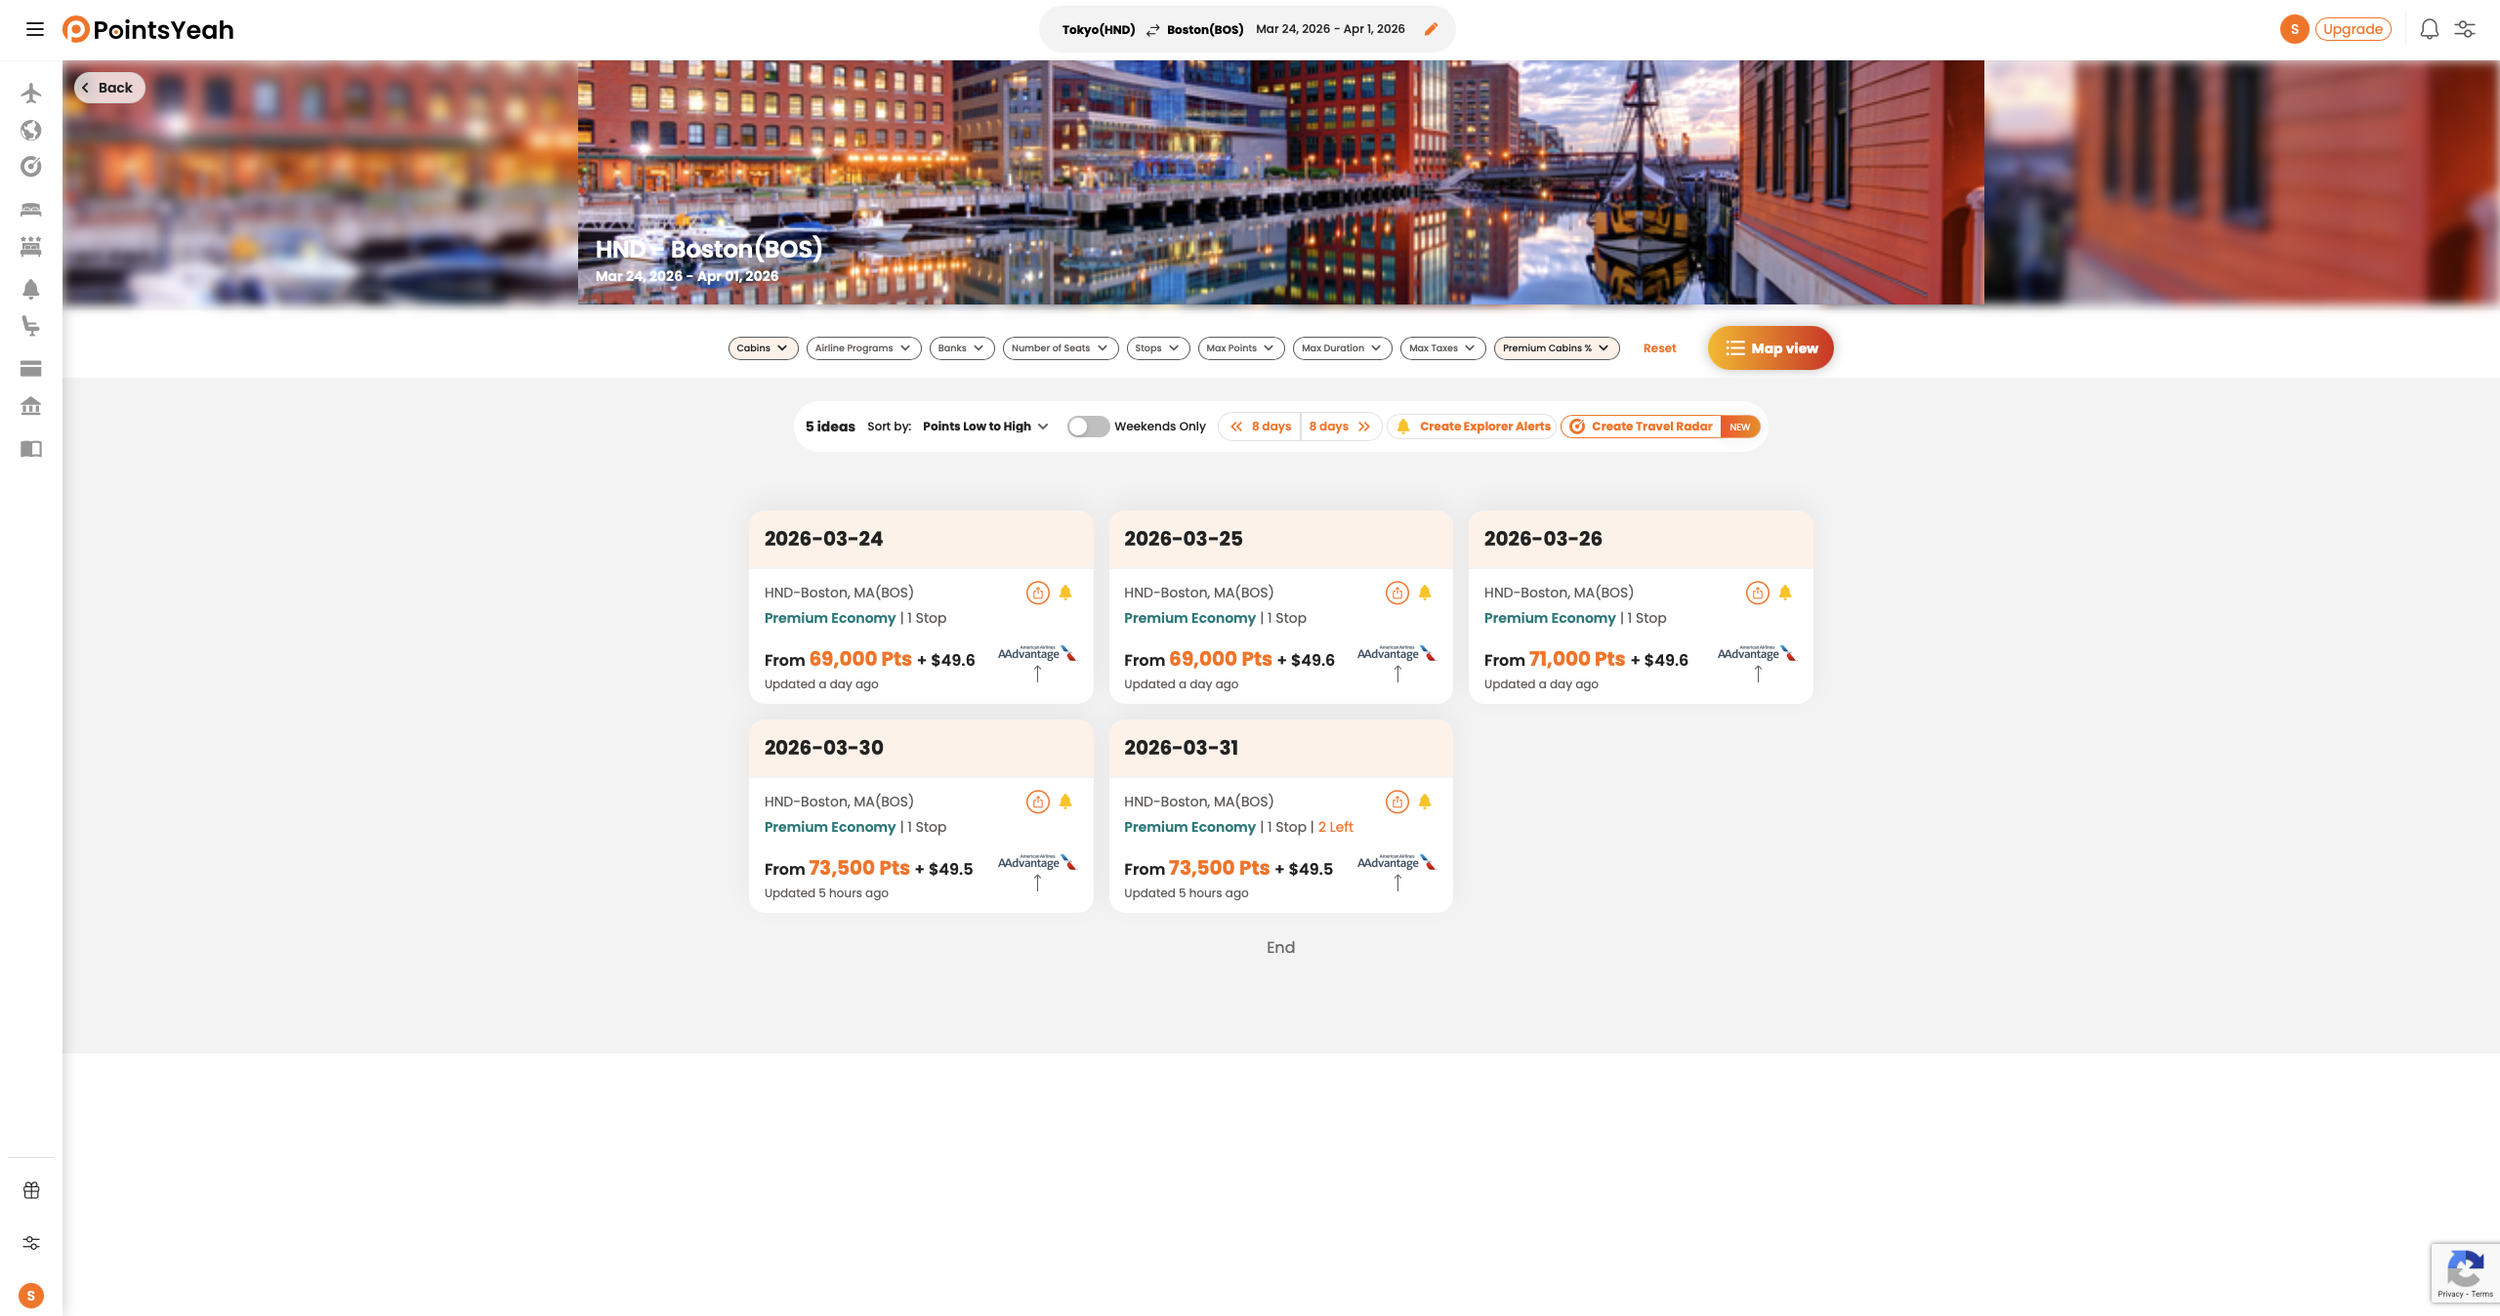Open the Airline Programs filter dropdown
2500x1316 pixels.
coord(863,348)
